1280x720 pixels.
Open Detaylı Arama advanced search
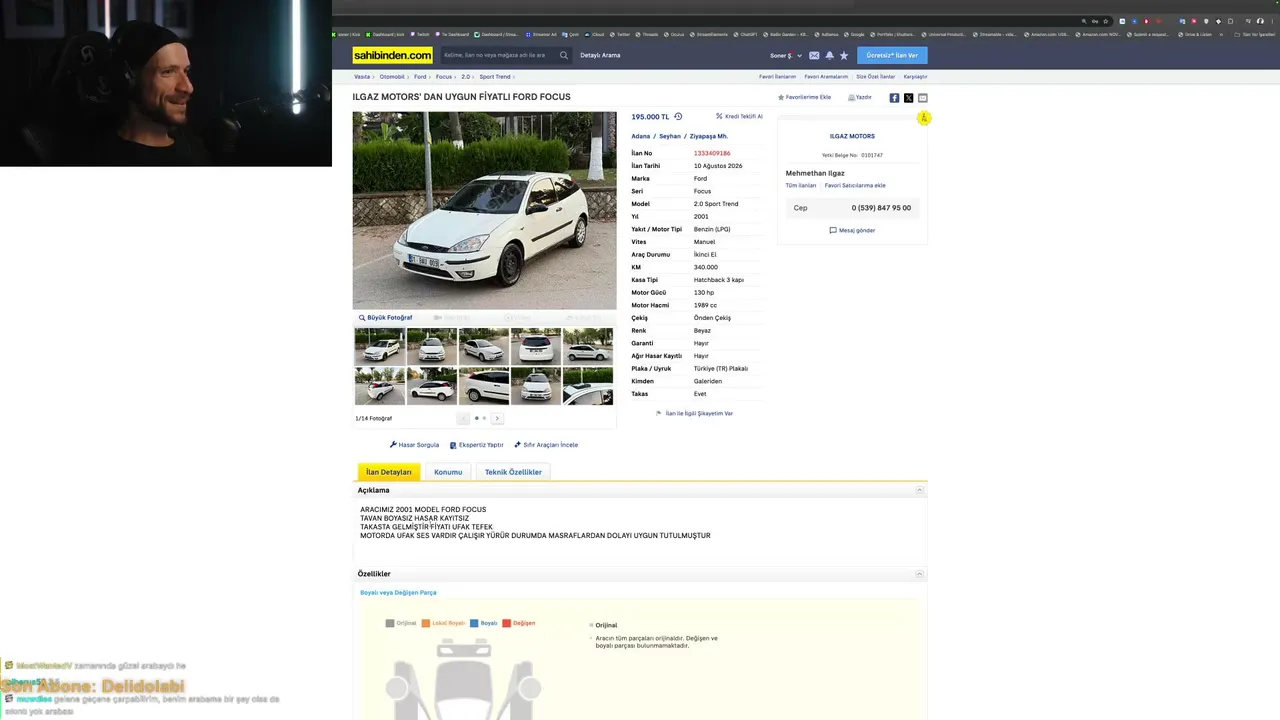tap(600, 56)
